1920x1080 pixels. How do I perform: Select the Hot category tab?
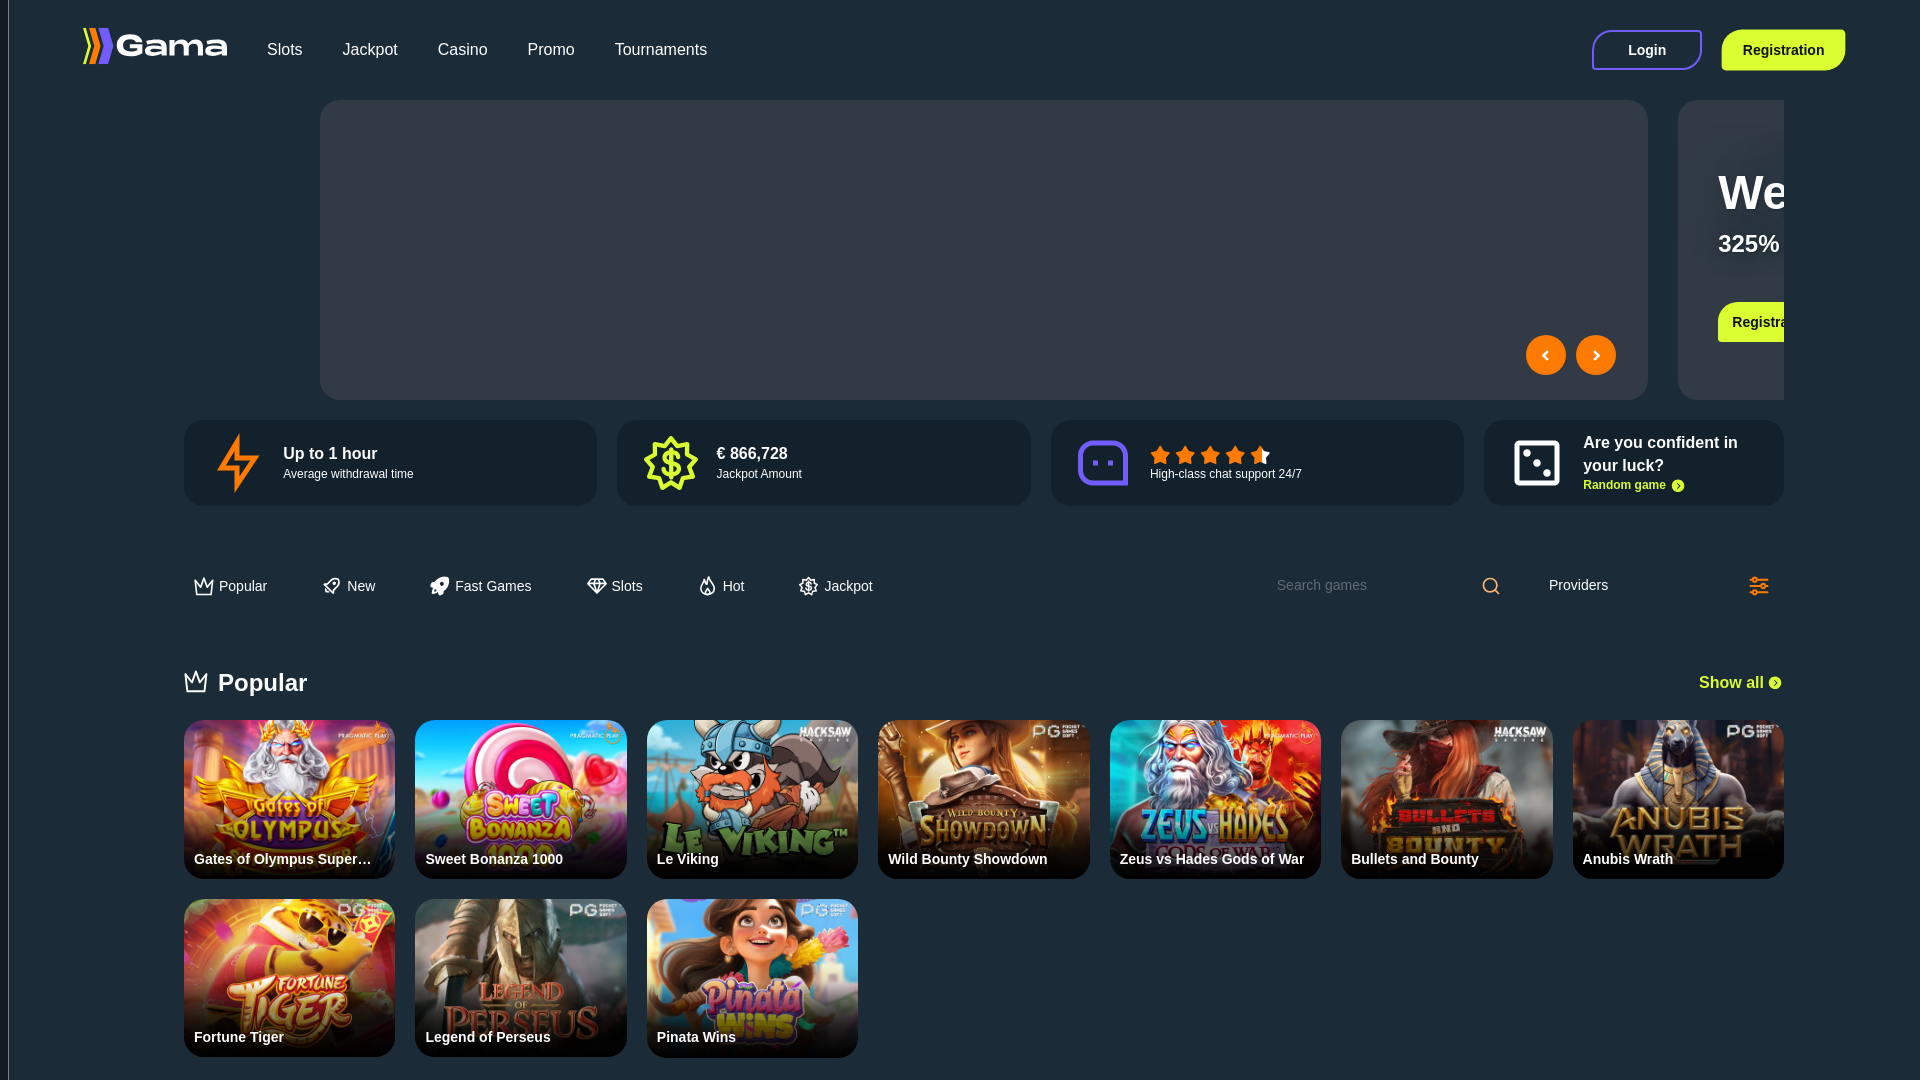721,586
